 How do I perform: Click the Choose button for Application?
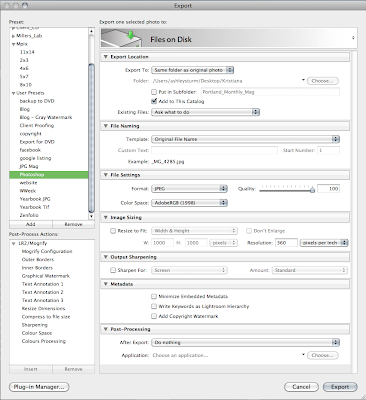[x=323, y=355]
